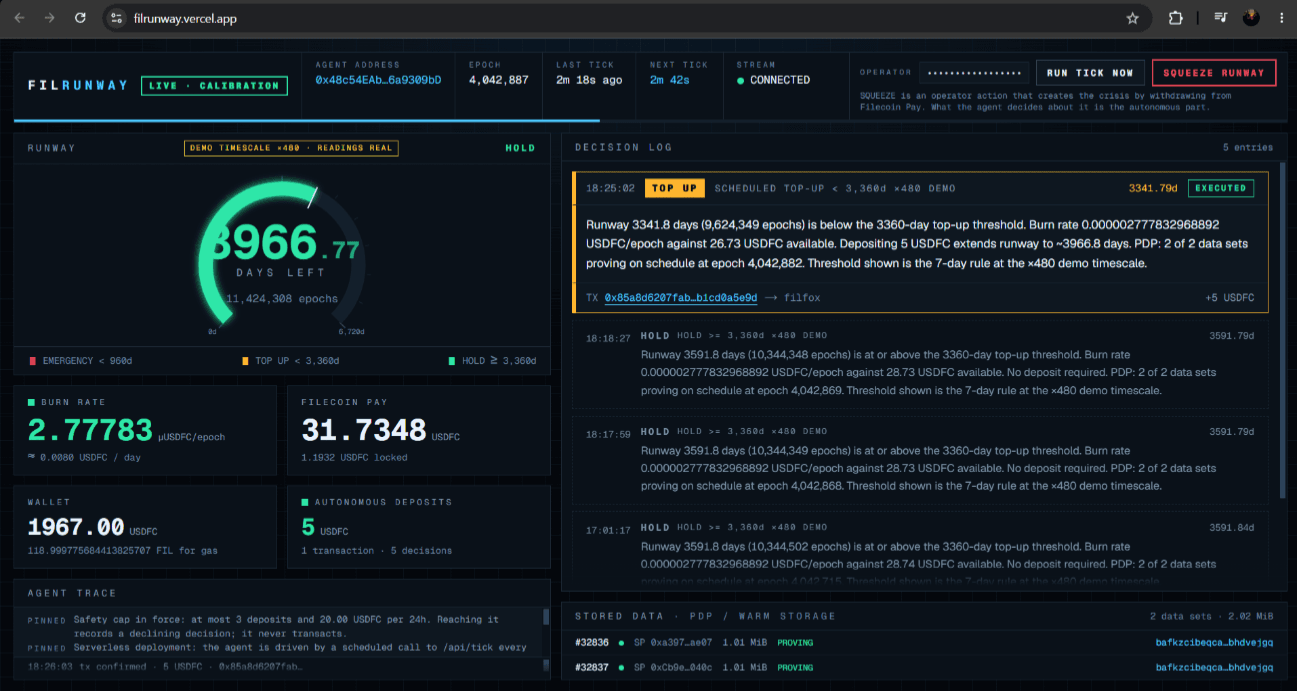Screen dimensions: 1297x691
Task: Click the FIL for gas amount under the Wallet balance
Action: coord(123,550)
